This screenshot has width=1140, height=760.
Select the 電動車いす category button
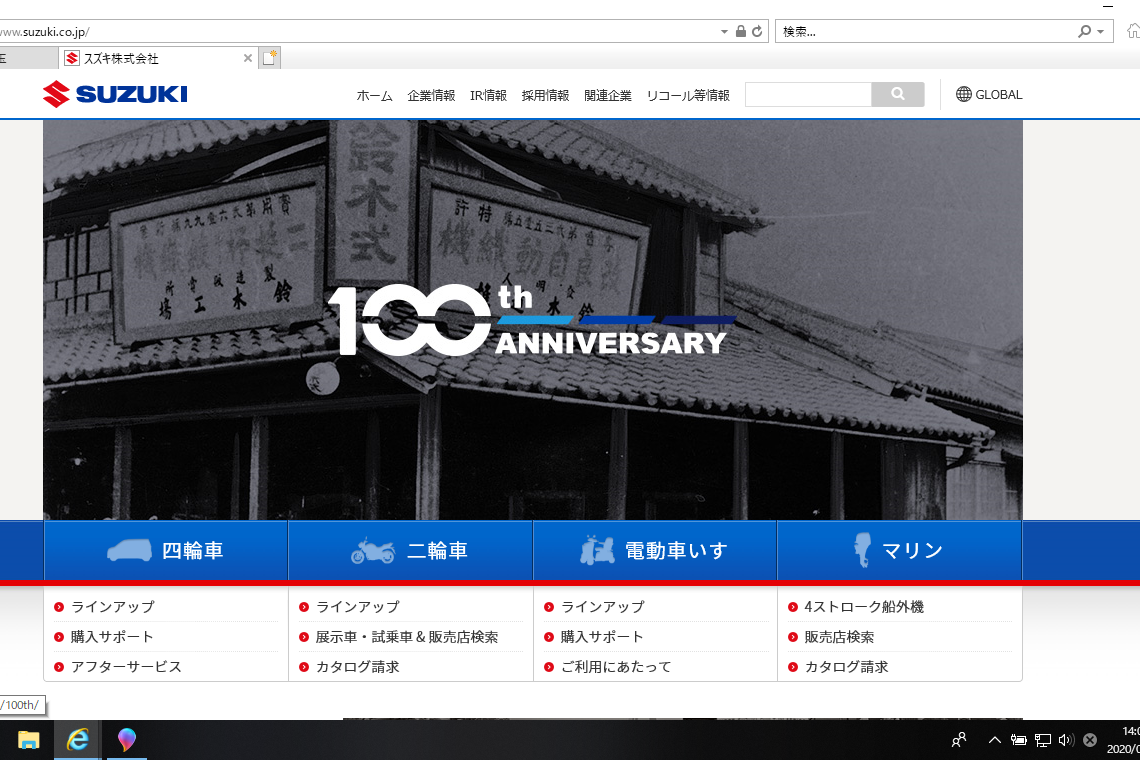point(655,551)
